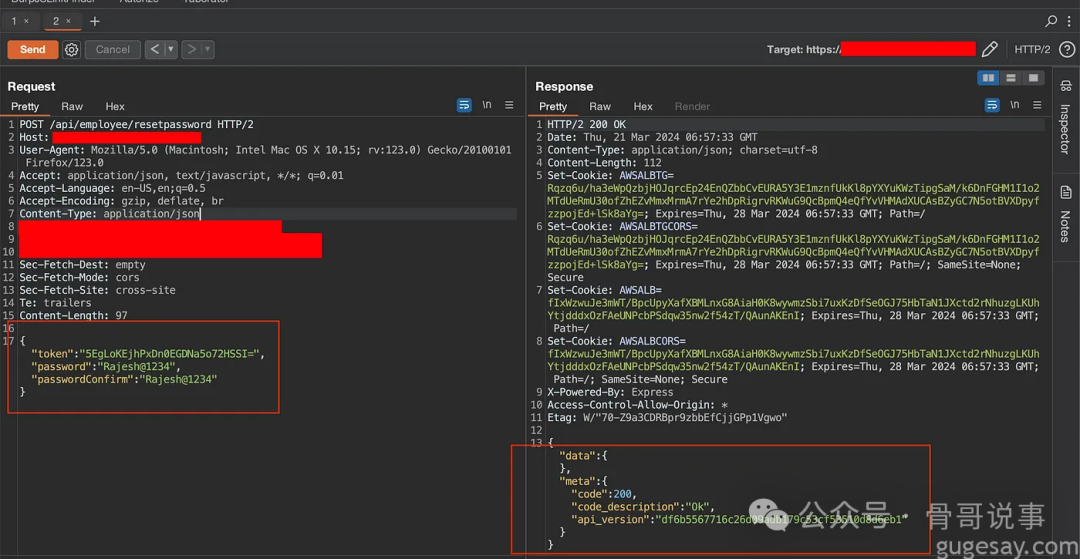Switch Request view to Raw
Screen dimensions: 1080x559
pyautogui.click(x=72, y=107)
